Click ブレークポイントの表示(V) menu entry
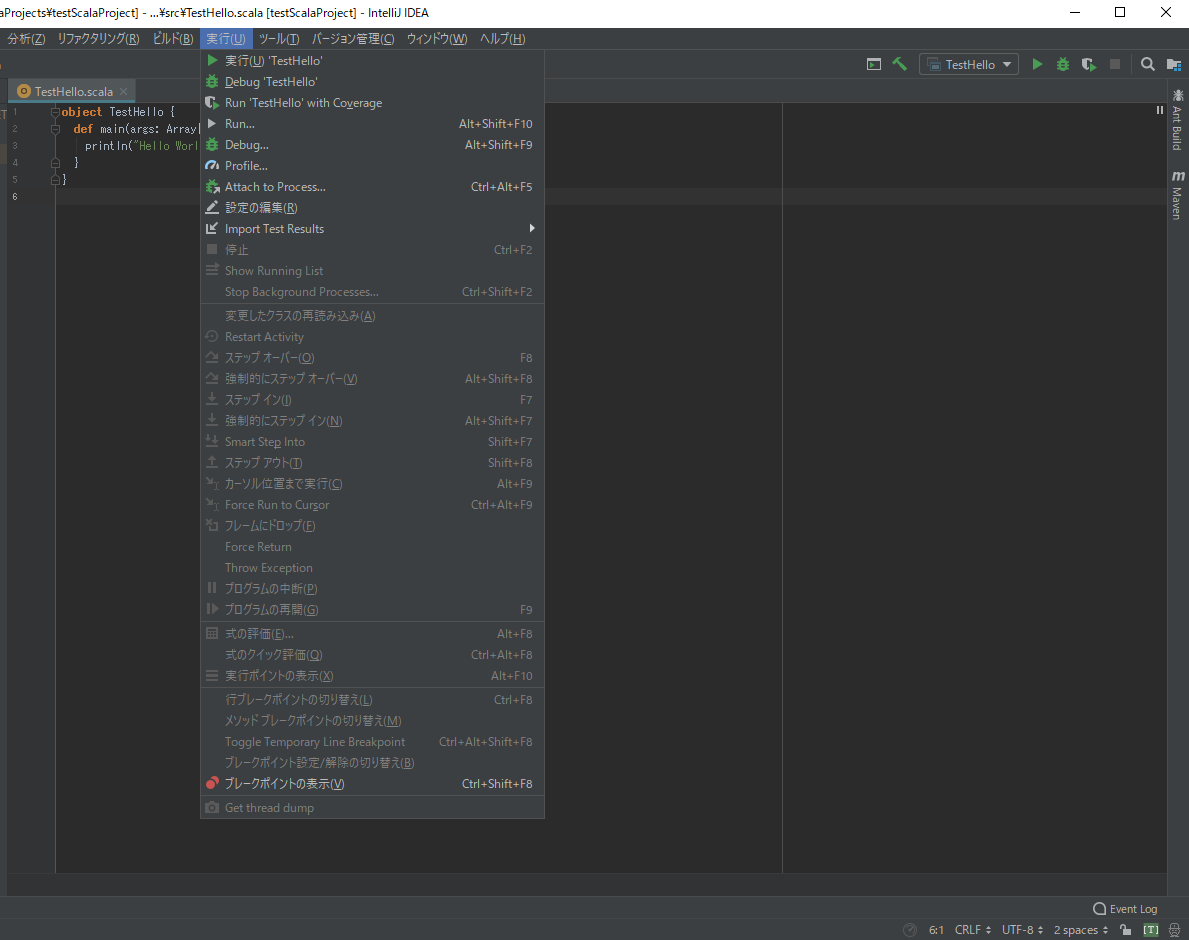This screenshot has height=940, width=1189. click(372, 784)
